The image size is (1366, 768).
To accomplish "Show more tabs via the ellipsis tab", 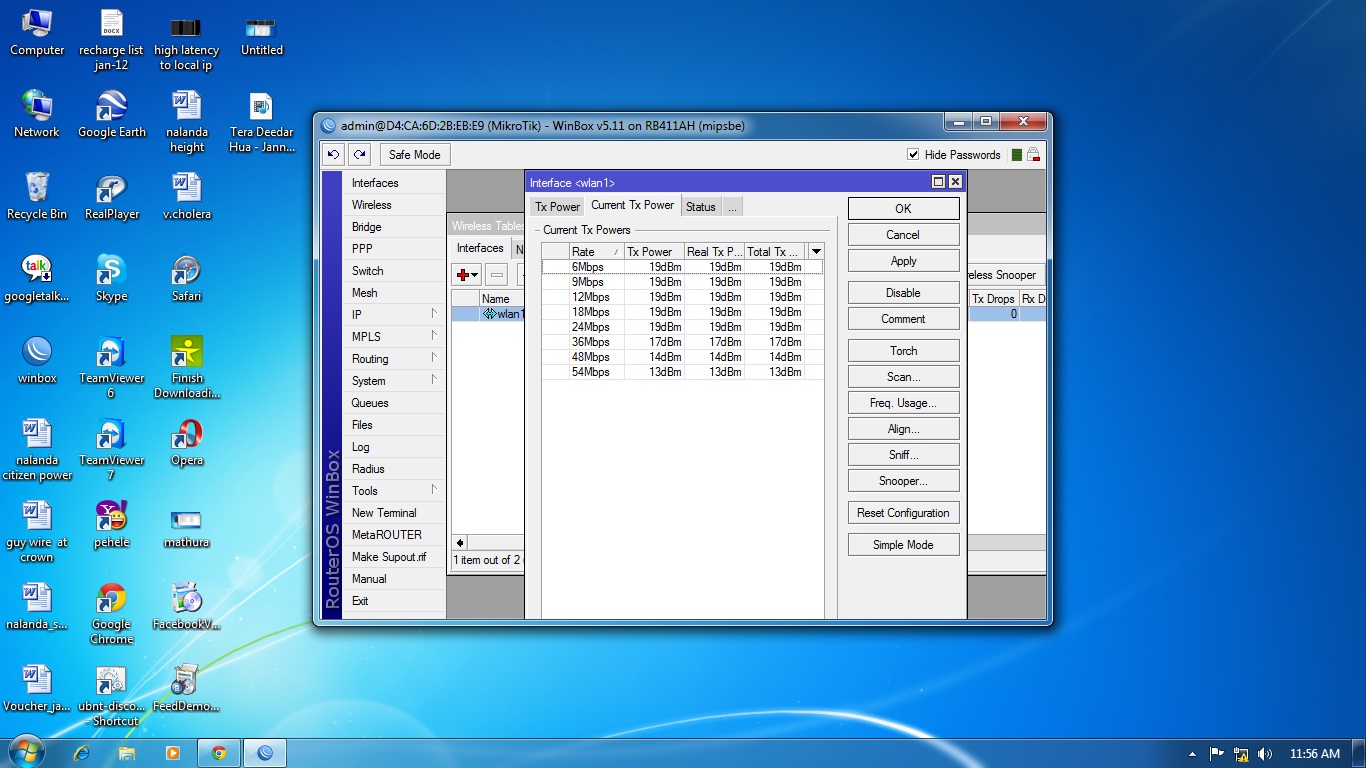I will tap(732, 207).
